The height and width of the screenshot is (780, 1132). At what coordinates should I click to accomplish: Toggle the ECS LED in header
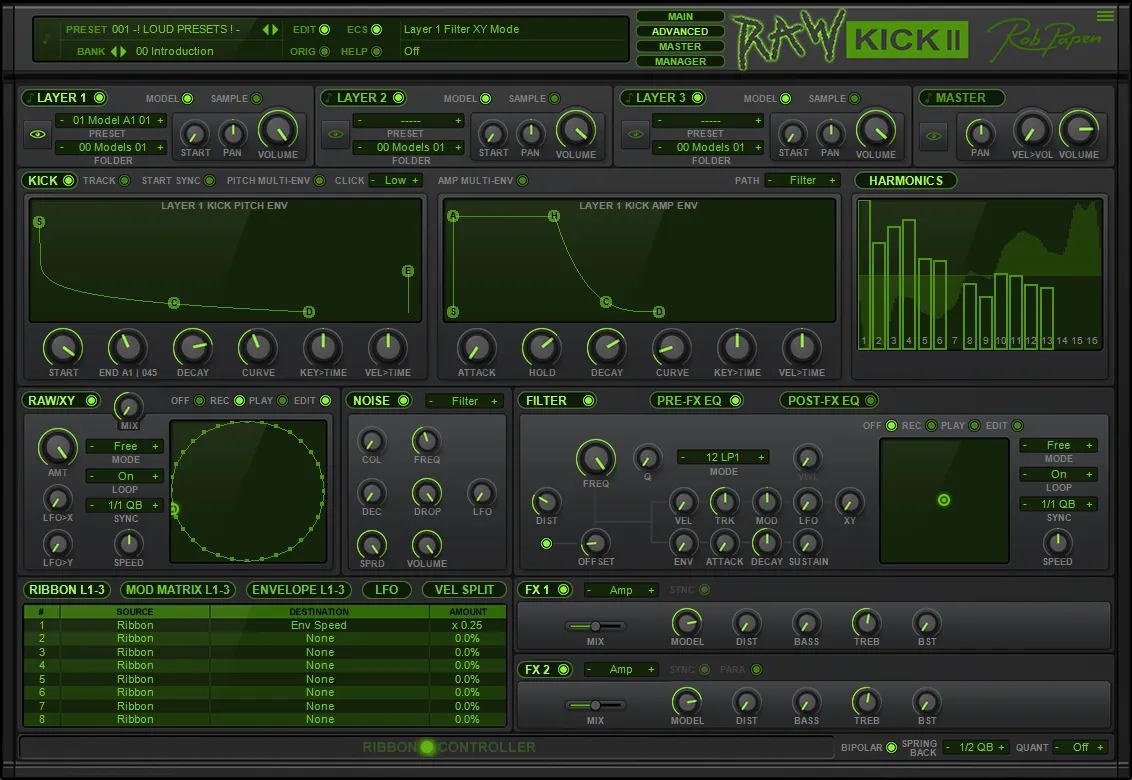376,30
